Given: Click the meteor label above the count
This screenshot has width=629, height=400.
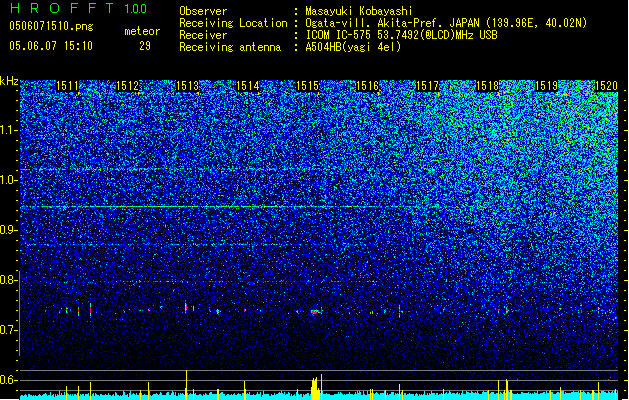Looking at the screenshot, I should pos(142,31).
